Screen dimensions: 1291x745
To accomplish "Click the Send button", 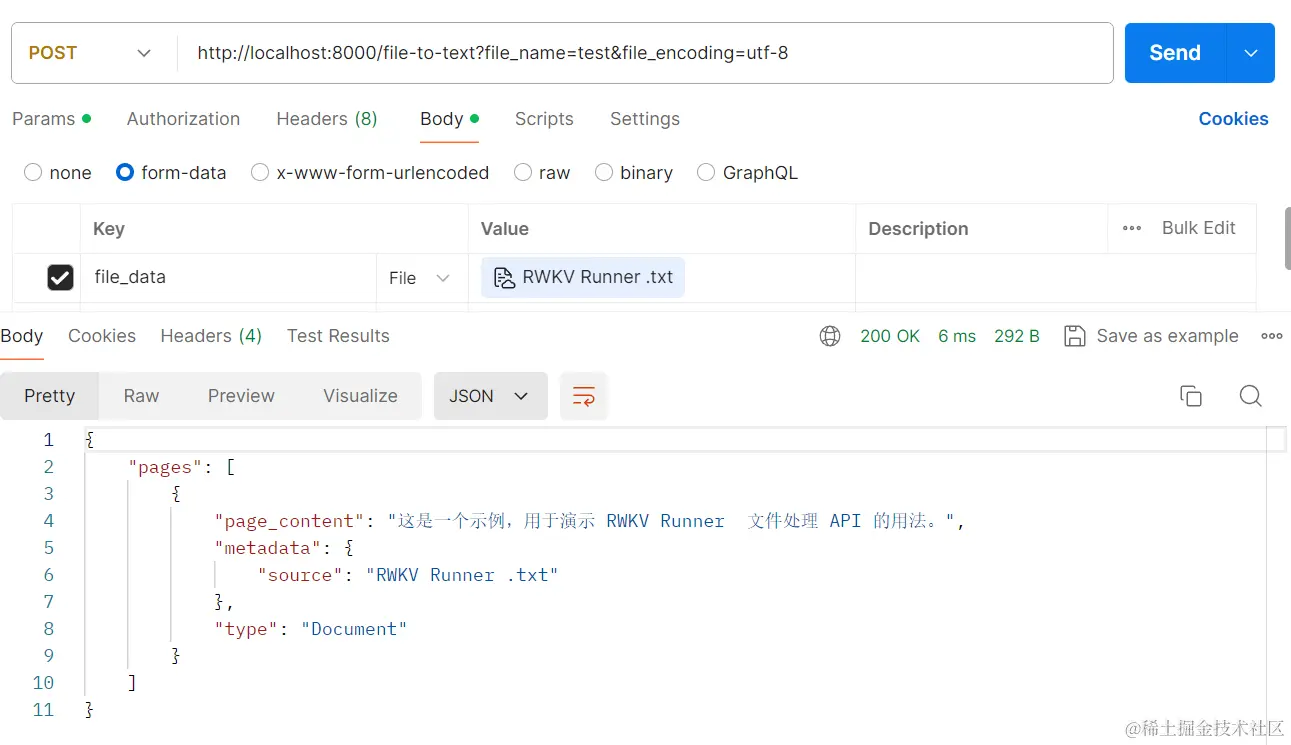I will [1173, 52].
